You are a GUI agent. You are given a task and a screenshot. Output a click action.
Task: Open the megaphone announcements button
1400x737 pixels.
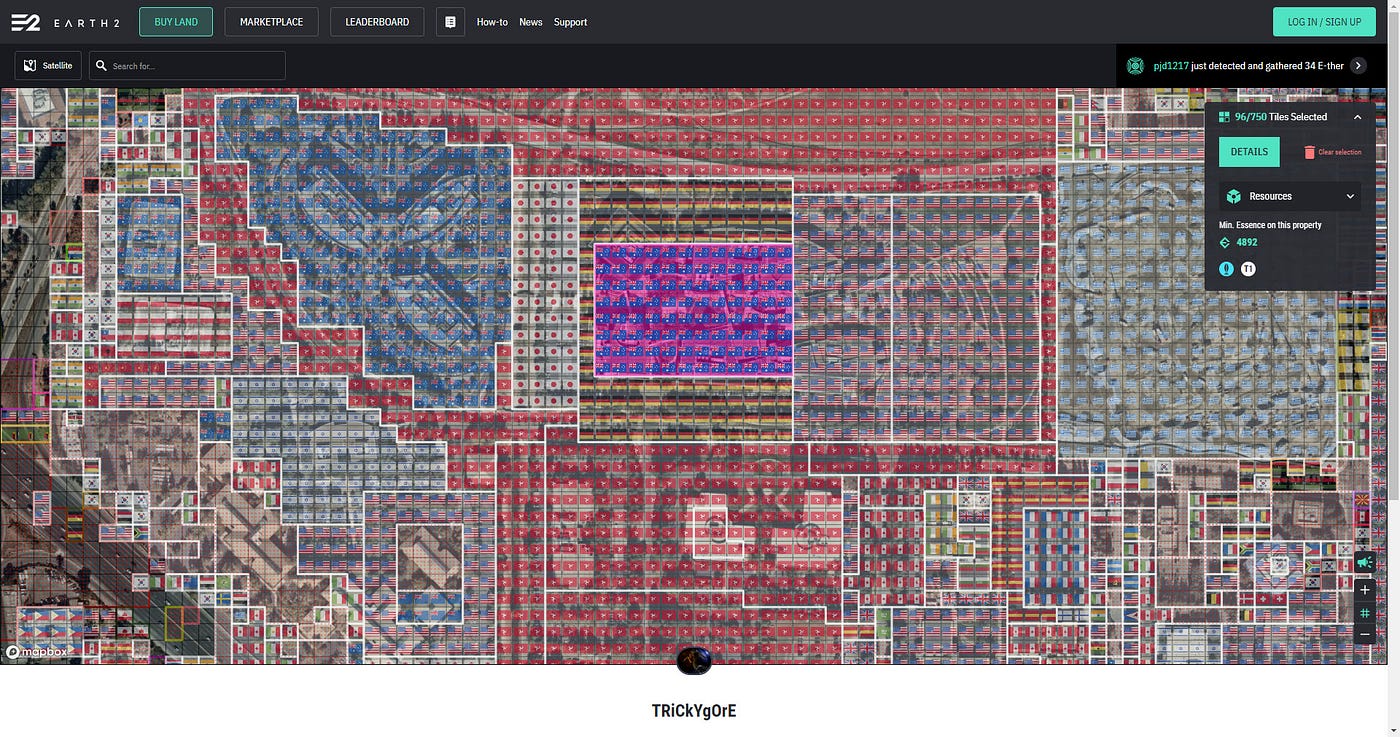pyautogui.click(x=1365, y=563)
